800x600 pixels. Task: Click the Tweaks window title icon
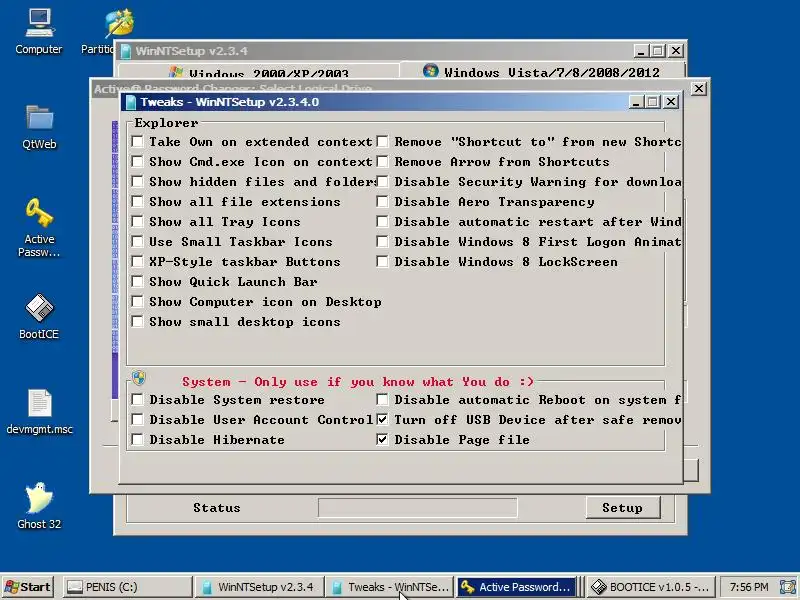(x=131, y=102)
